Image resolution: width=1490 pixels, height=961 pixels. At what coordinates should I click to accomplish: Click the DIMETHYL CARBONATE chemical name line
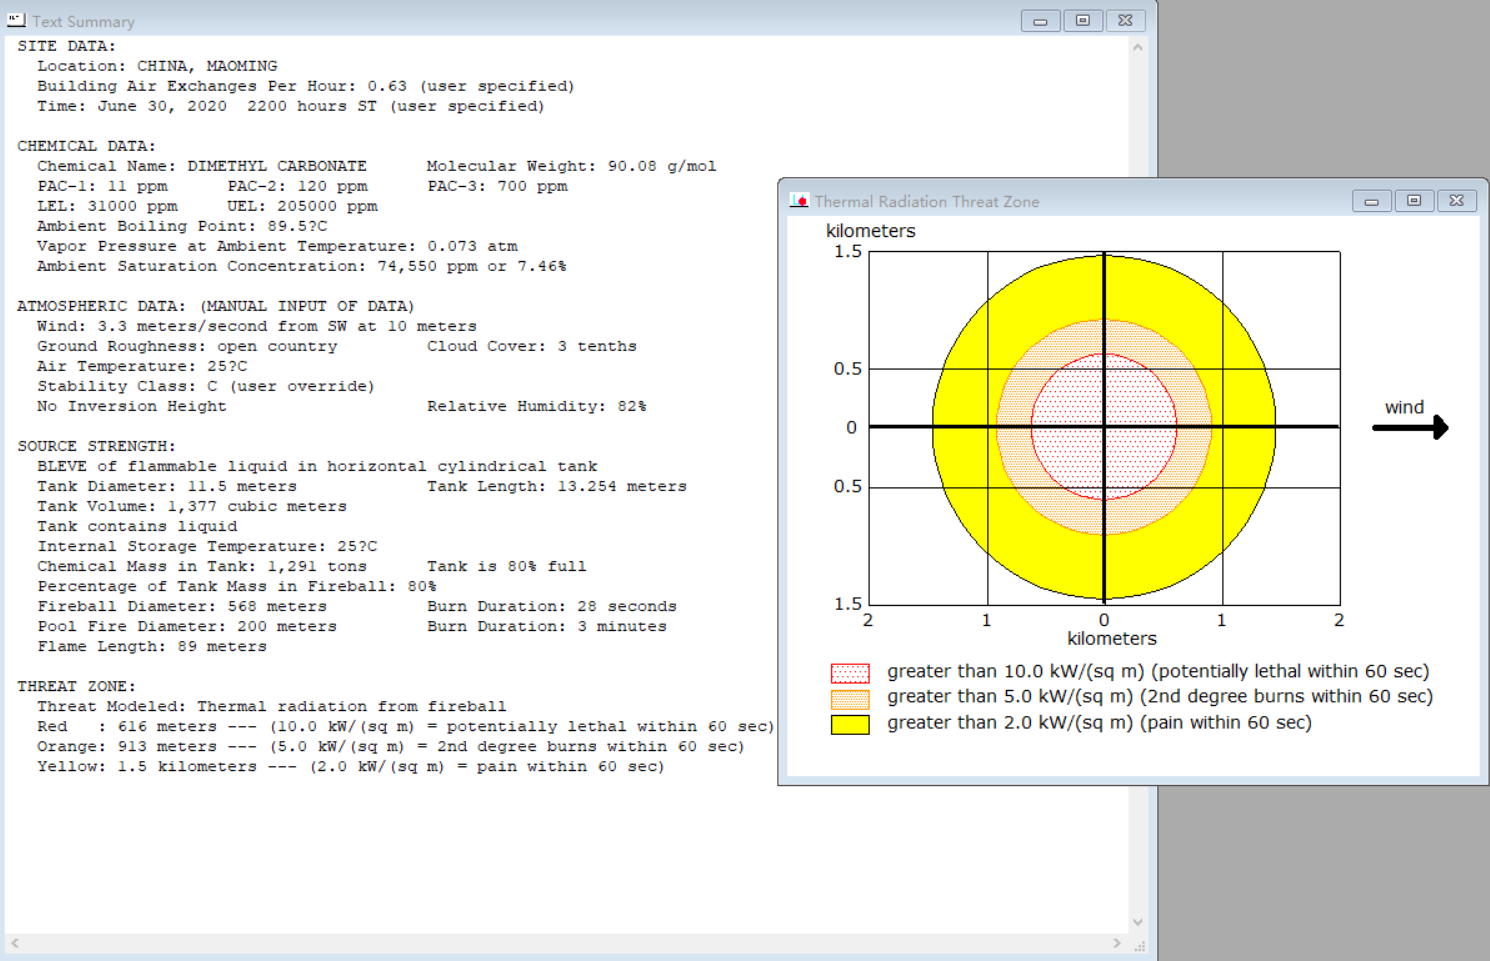click(x=202, y=166)
